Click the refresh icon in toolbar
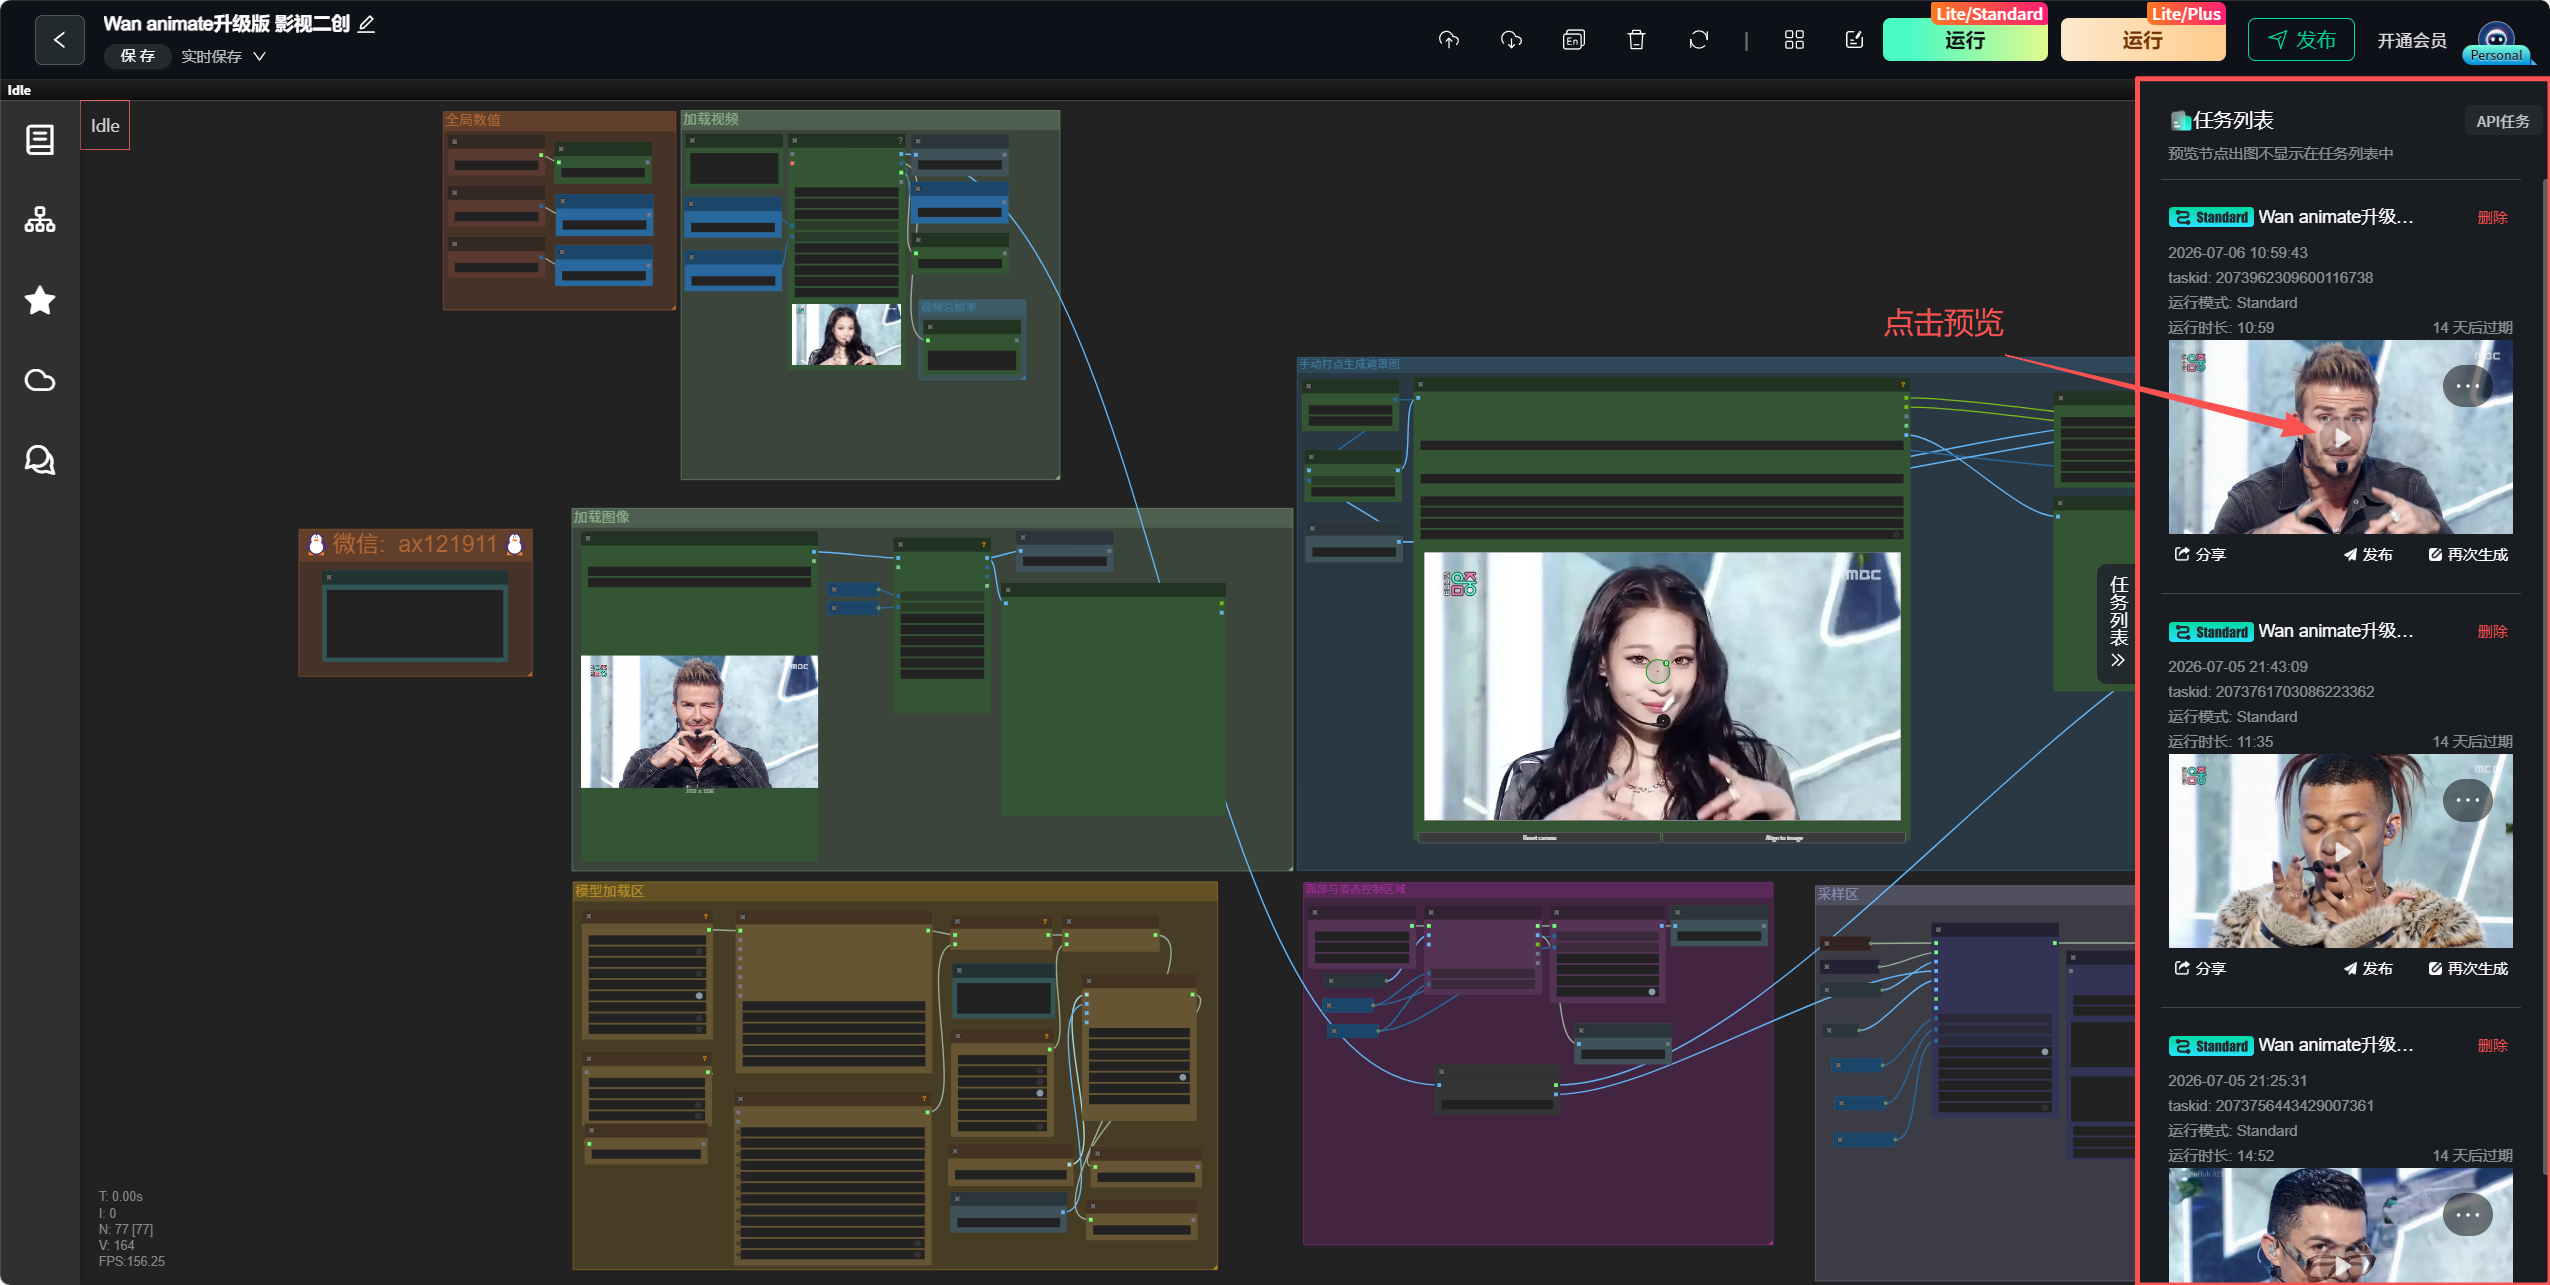The image size is (2550, 1285). pyautogui.click(x=1698, y=40)
